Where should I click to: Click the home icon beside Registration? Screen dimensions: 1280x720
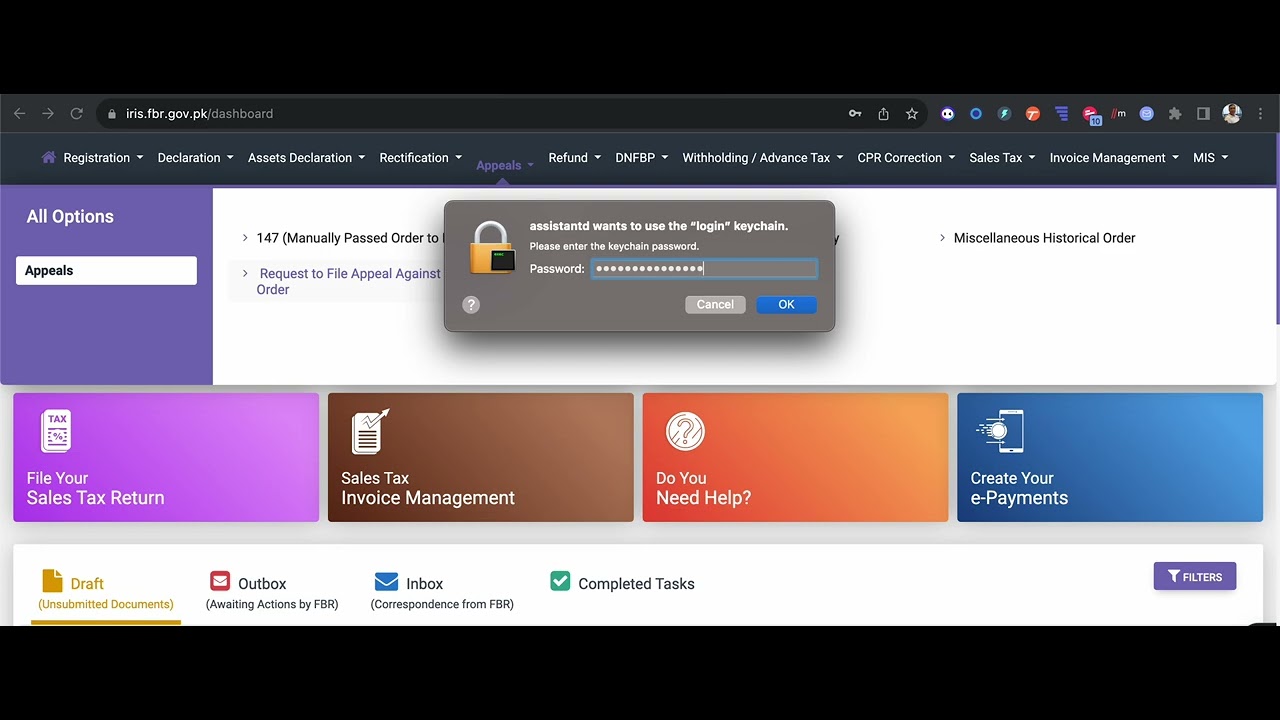click(x=48, y=157)
